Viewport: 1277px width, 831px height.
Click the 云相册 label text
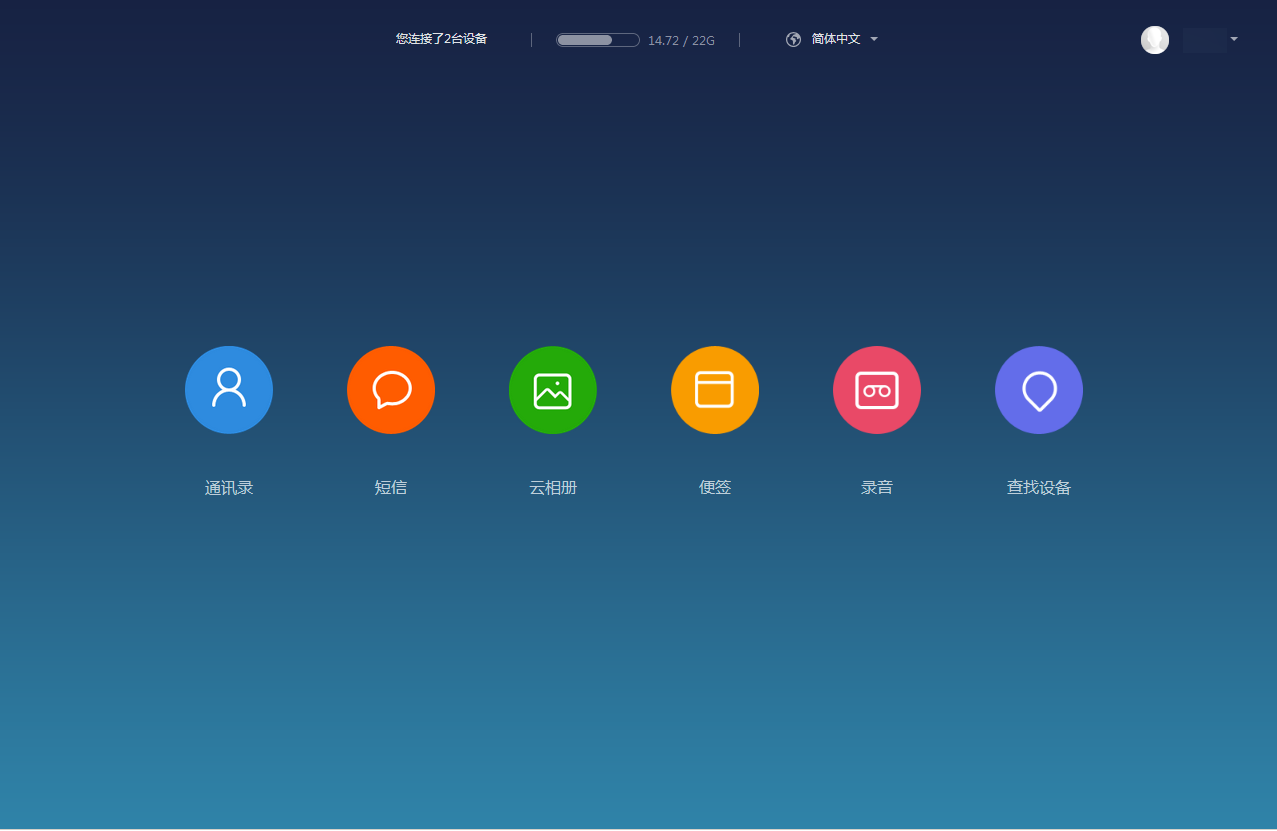553,488
